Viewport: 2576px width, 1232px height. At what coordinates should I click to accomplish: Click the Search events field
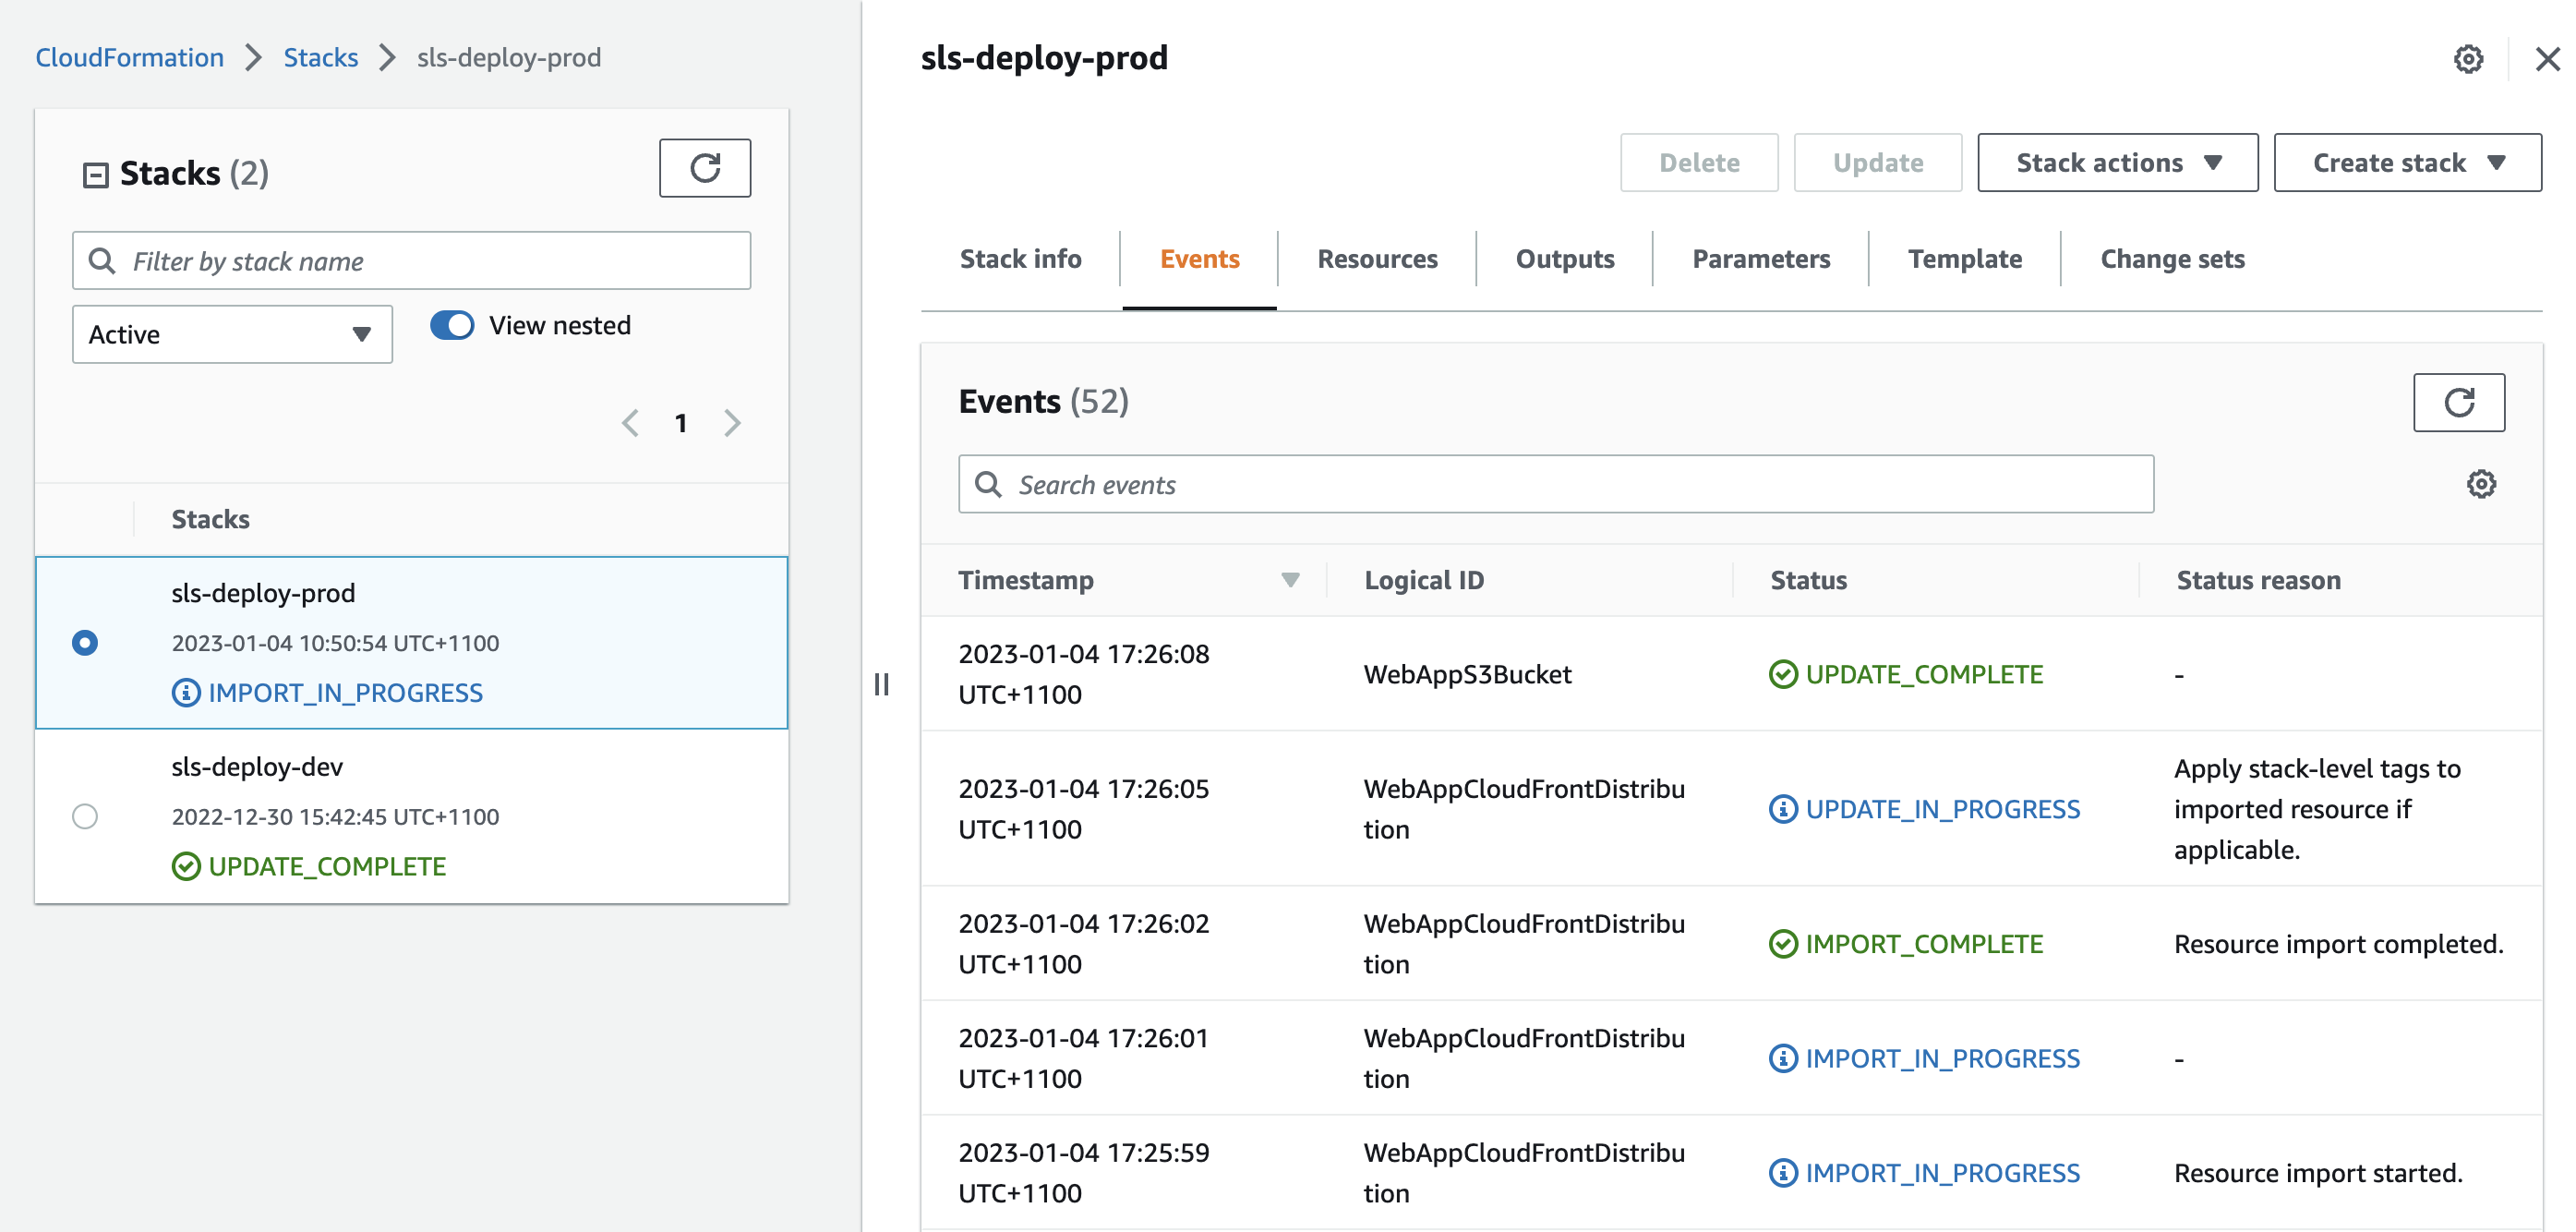pos(1555,484)
